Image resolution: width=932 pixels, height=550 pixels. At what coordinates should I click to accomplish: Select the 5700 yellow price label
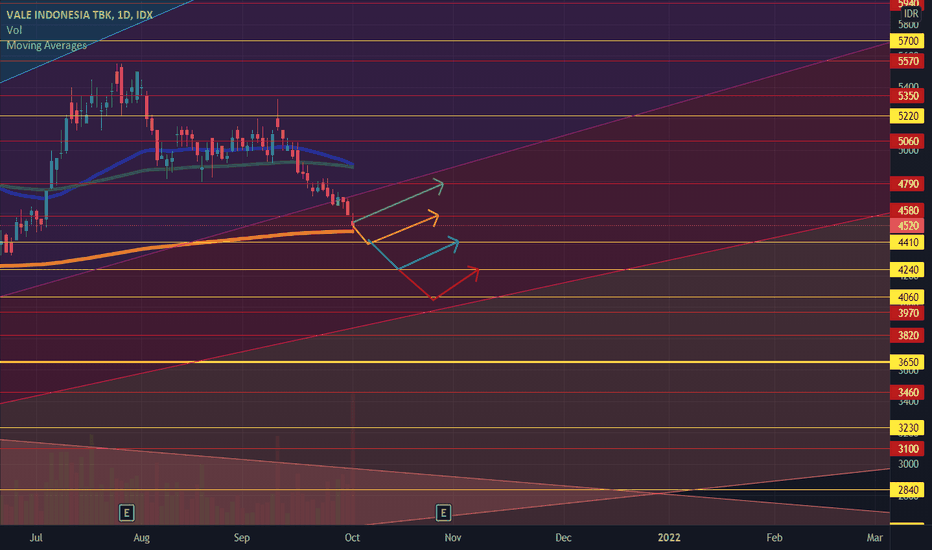pos(907,41)
